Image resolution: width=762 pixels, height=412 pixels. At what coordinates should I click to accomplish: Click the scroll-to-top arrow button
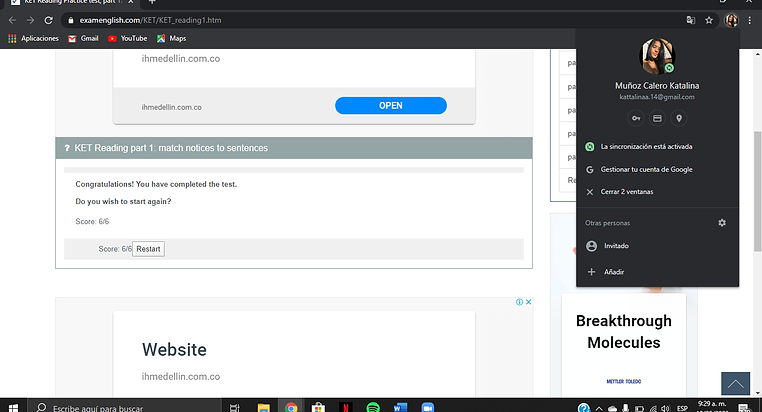coord(735,383)
